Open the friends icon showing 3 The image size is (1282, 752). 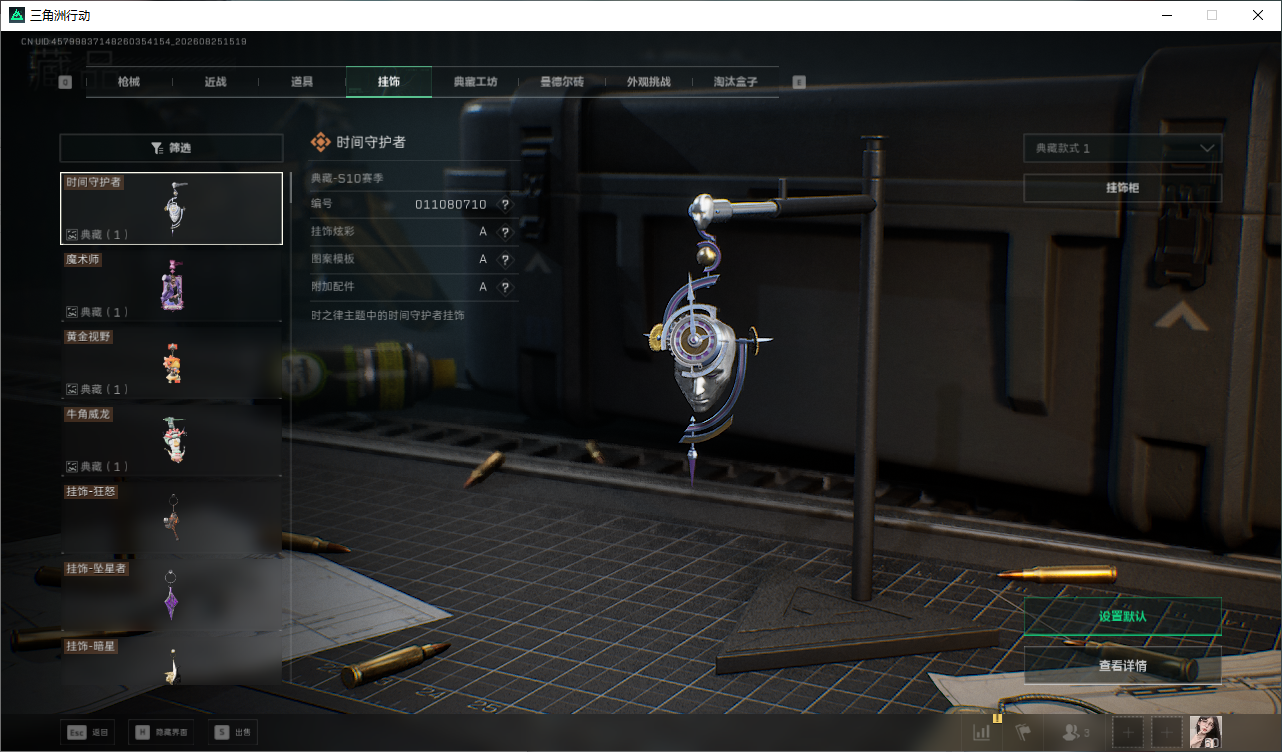pos(1075,733)
